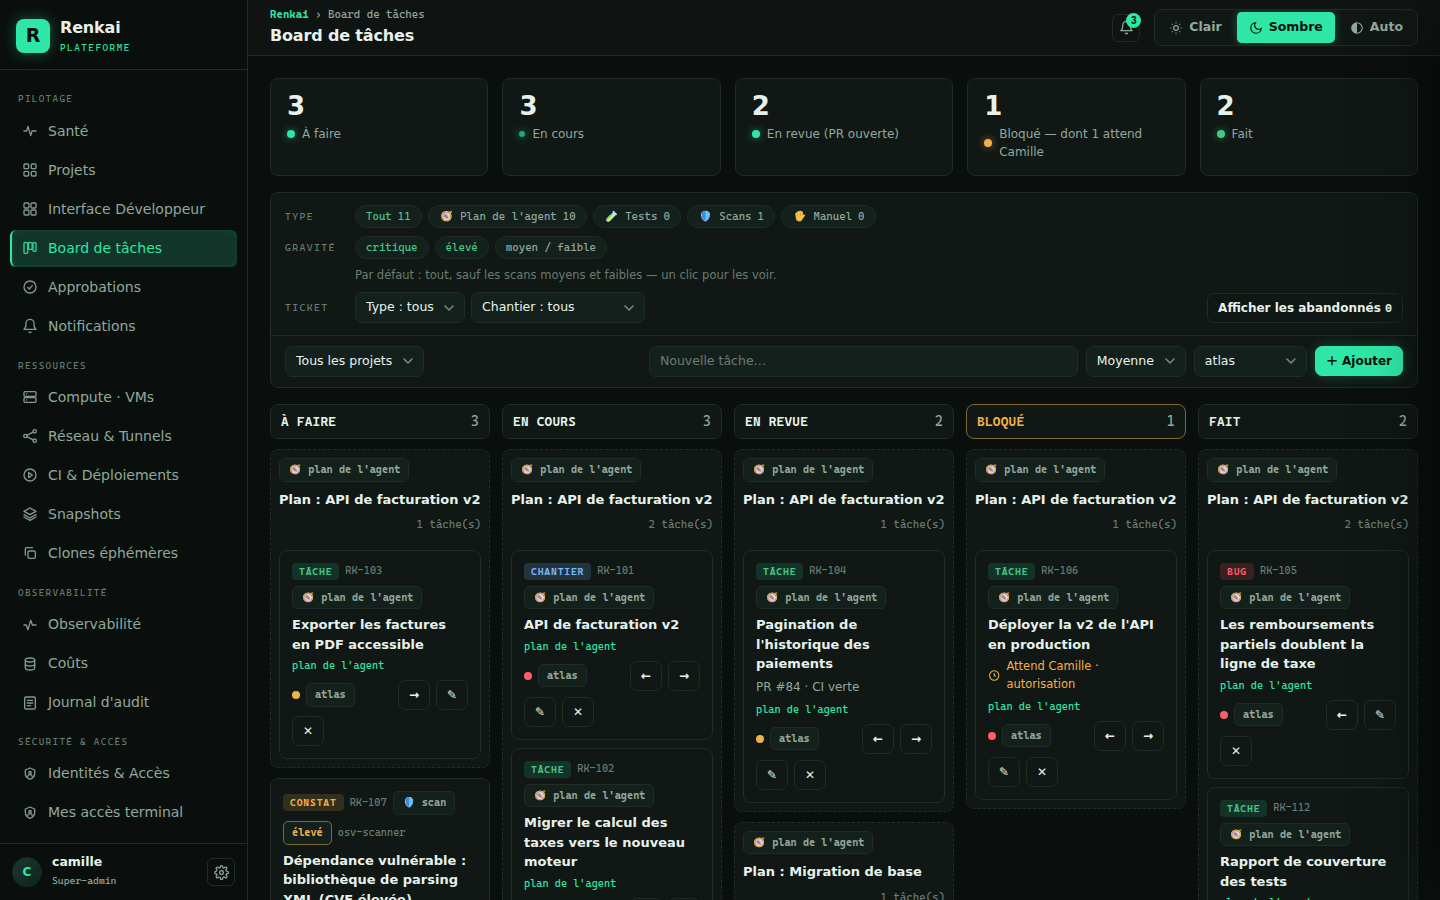Edit RK-104 card with pencil icon
The image size is (1440, 900).
(x=772, y=775)
